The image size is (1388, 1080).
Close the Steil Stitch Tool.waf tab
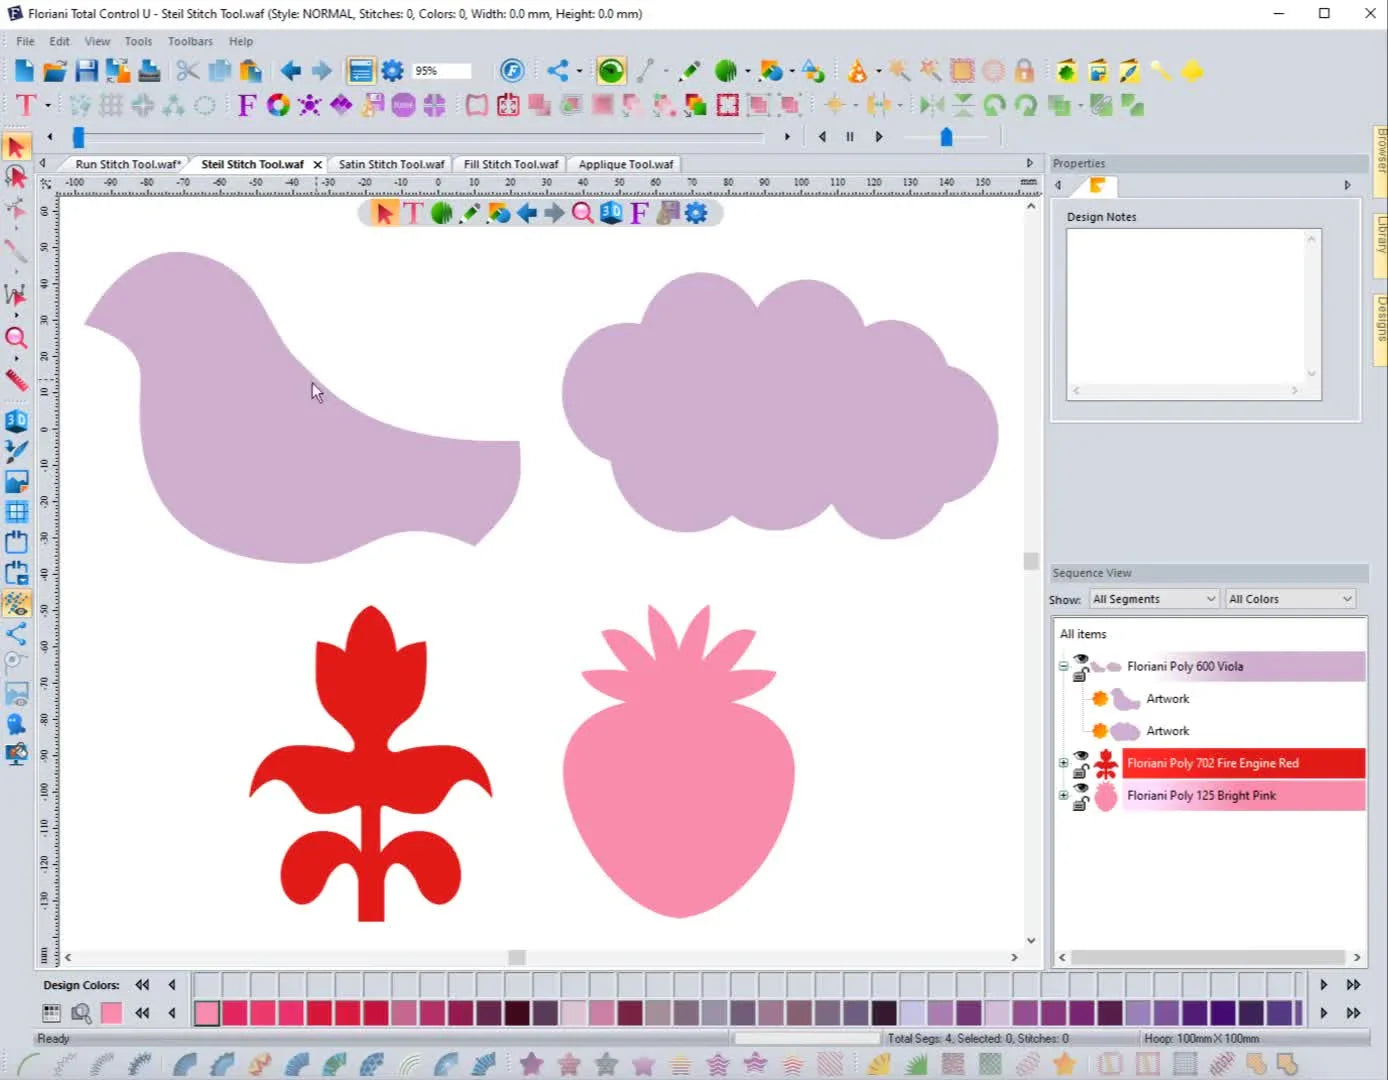click(318, 164)
